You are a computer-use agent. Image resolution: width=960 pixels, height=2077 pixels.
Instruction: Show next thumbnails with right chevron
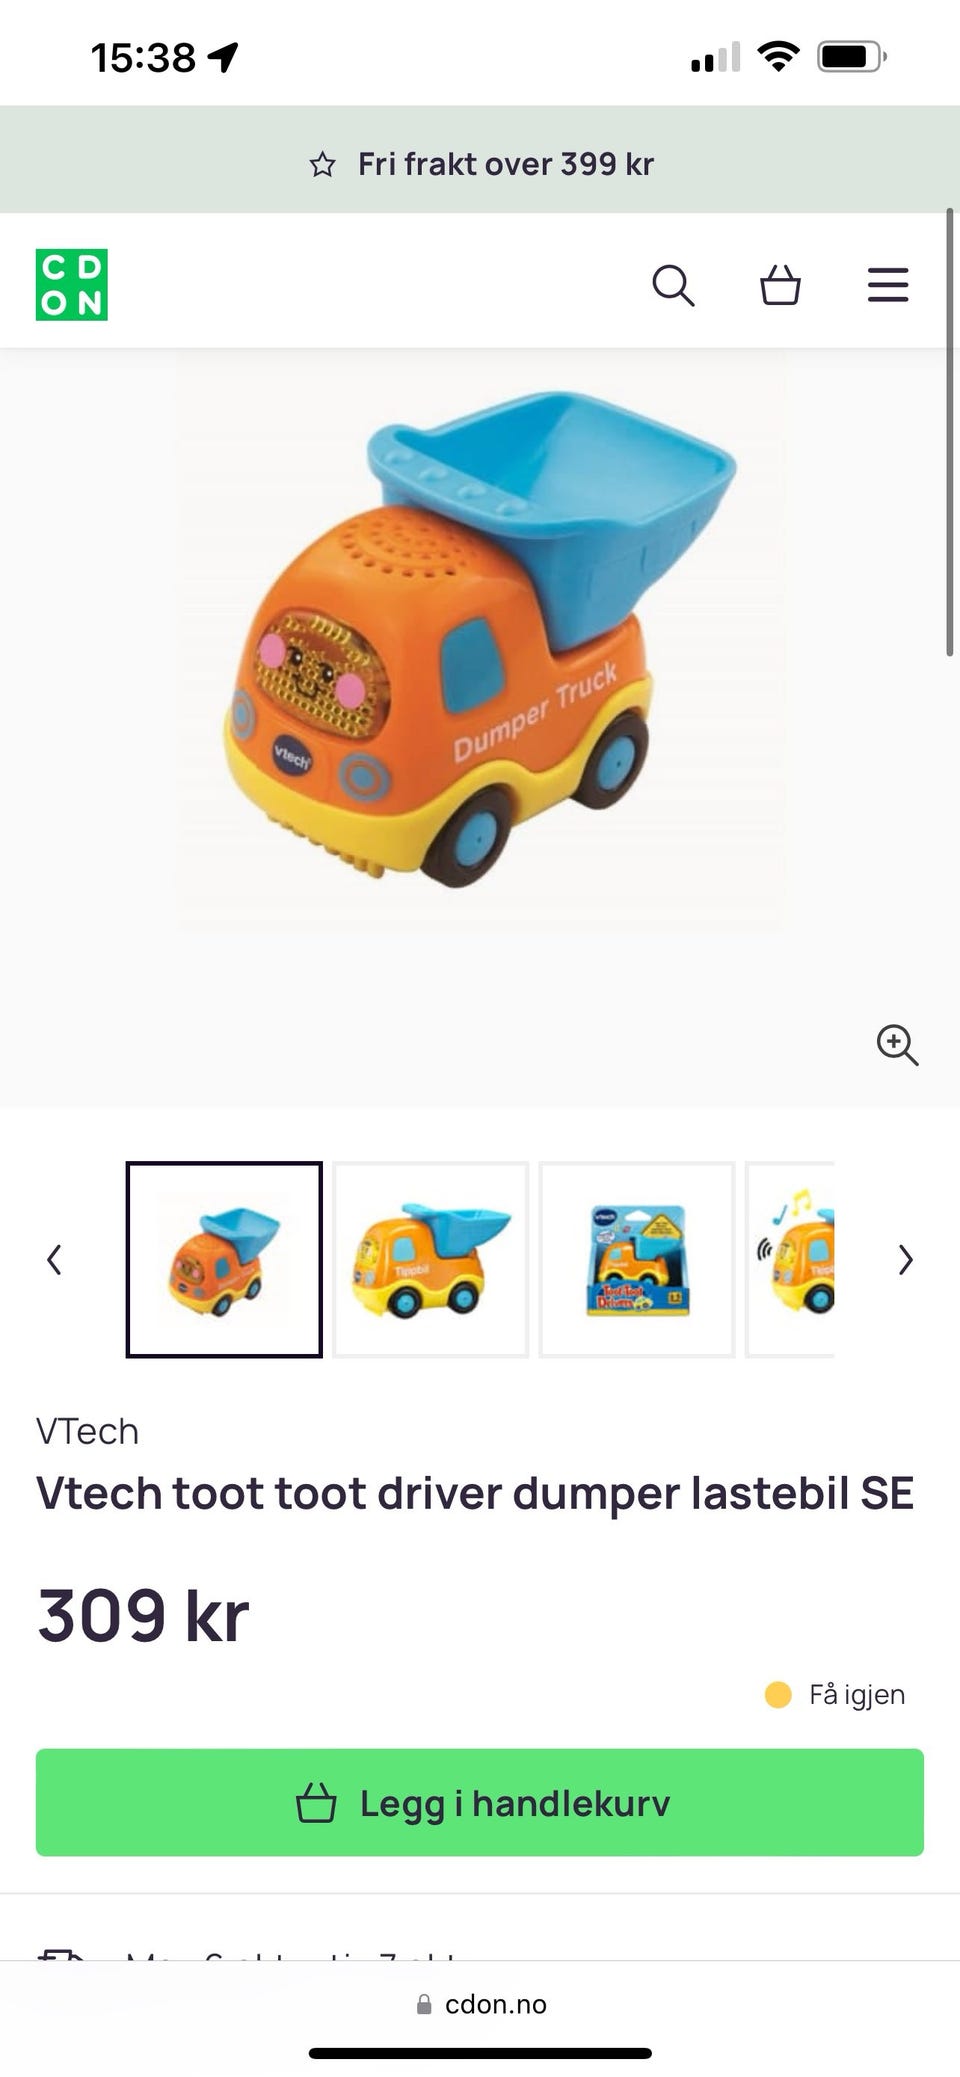click(905, 1260)
